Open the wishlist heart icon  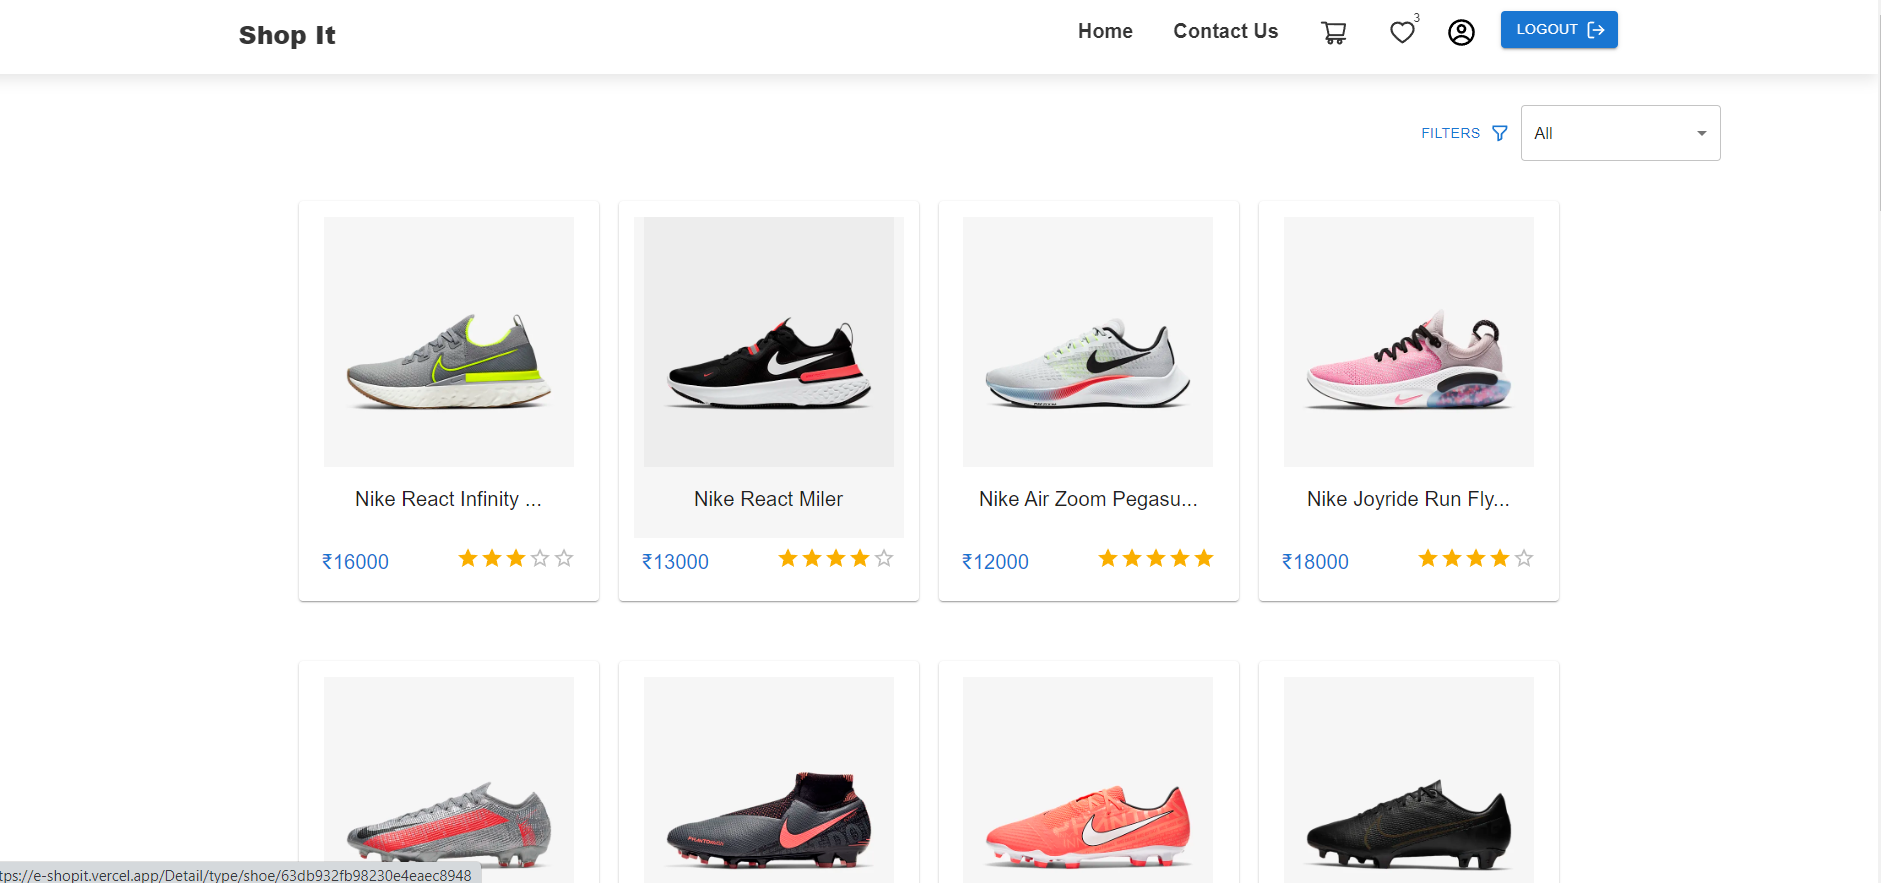coord(1402,33)
